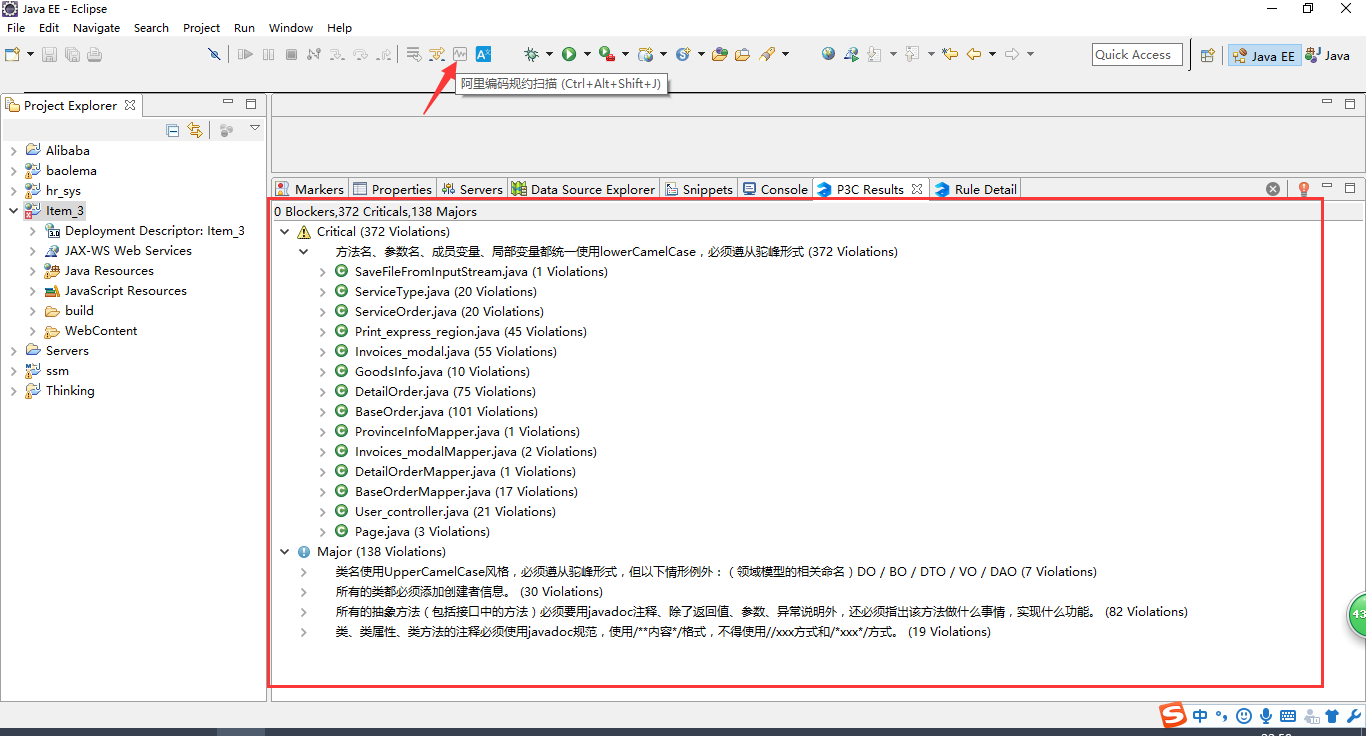Open the Project menu
1366x736 pixels.
pos(201,28)
